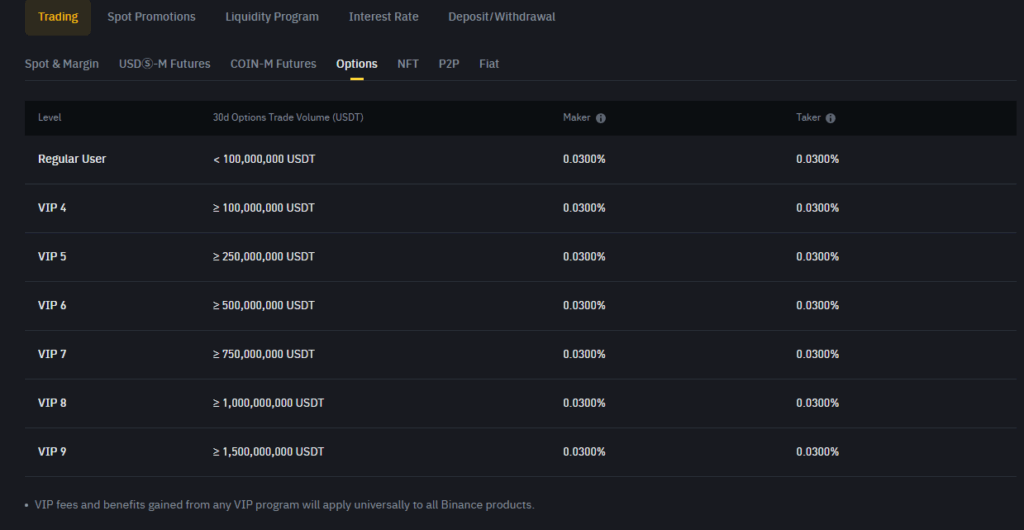
Task: Select Spot & Margin sub-tab
Action: 62,64
